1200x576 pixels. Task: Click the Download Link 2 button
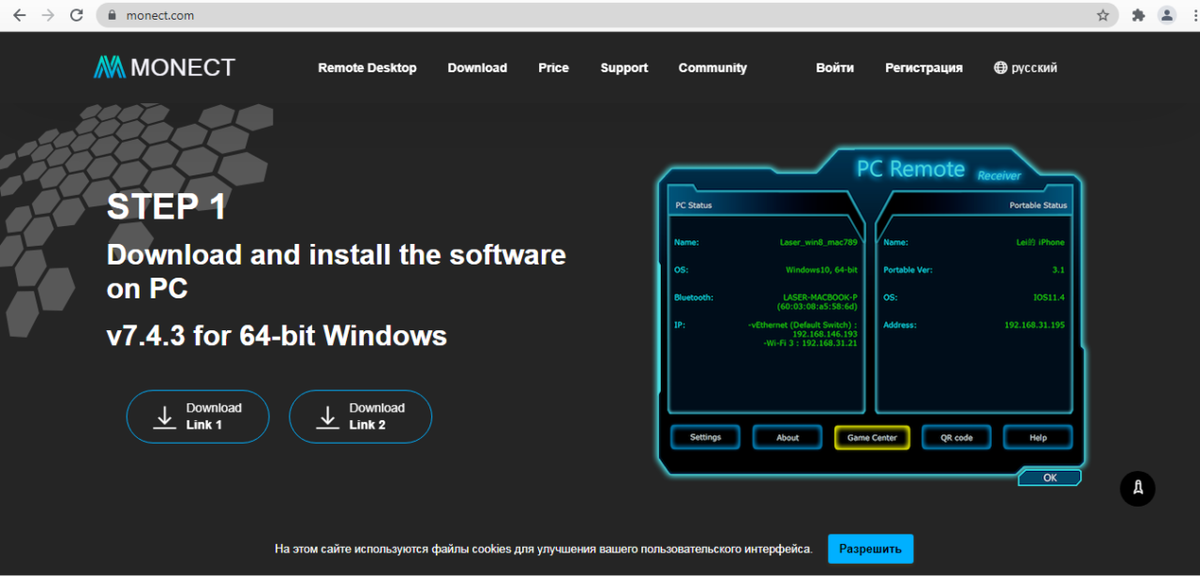click(x=360, y=416)
